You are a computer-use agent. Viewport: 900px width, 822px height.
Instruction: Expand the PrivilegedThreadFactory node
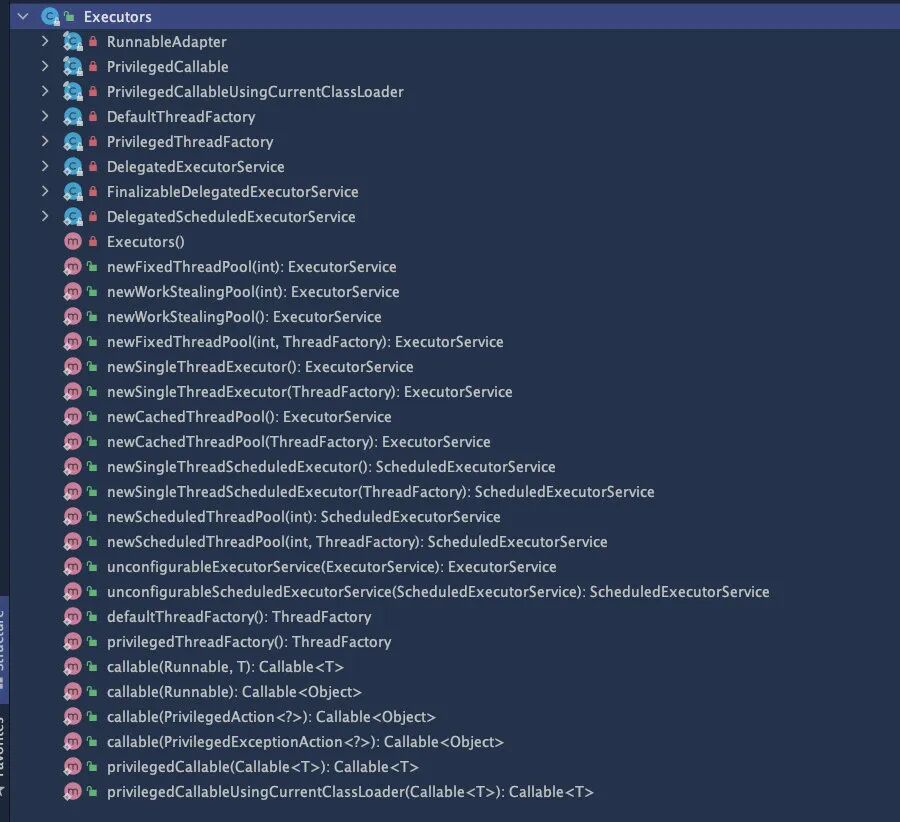(x=45, y=142)
